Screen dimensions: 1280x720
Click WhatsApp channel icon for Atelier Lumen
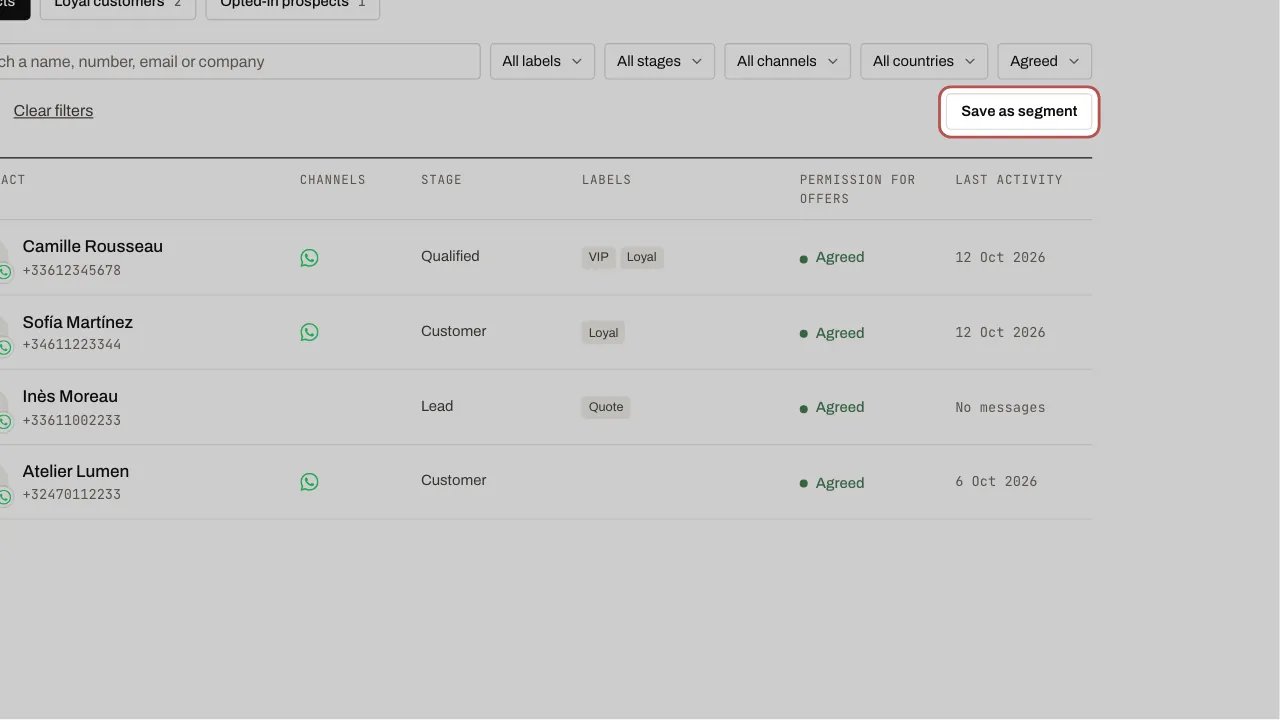309,482
